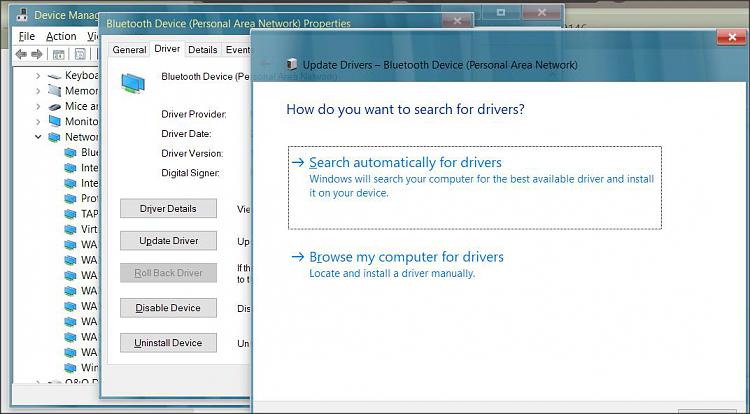Expand the Mice tree node
The height and width of the screenshot is (414, 750).
38,106
